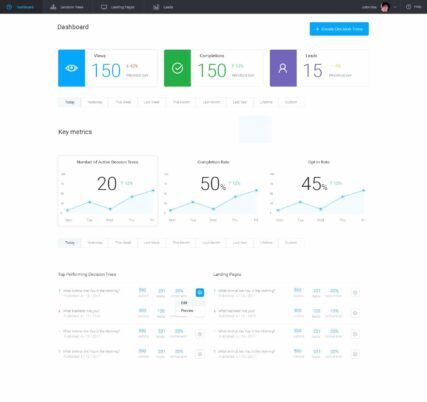This screenshot has height=402, width=427.
Task: Choose the Custom range under Key metrics charts
Action: coord(291,243)
